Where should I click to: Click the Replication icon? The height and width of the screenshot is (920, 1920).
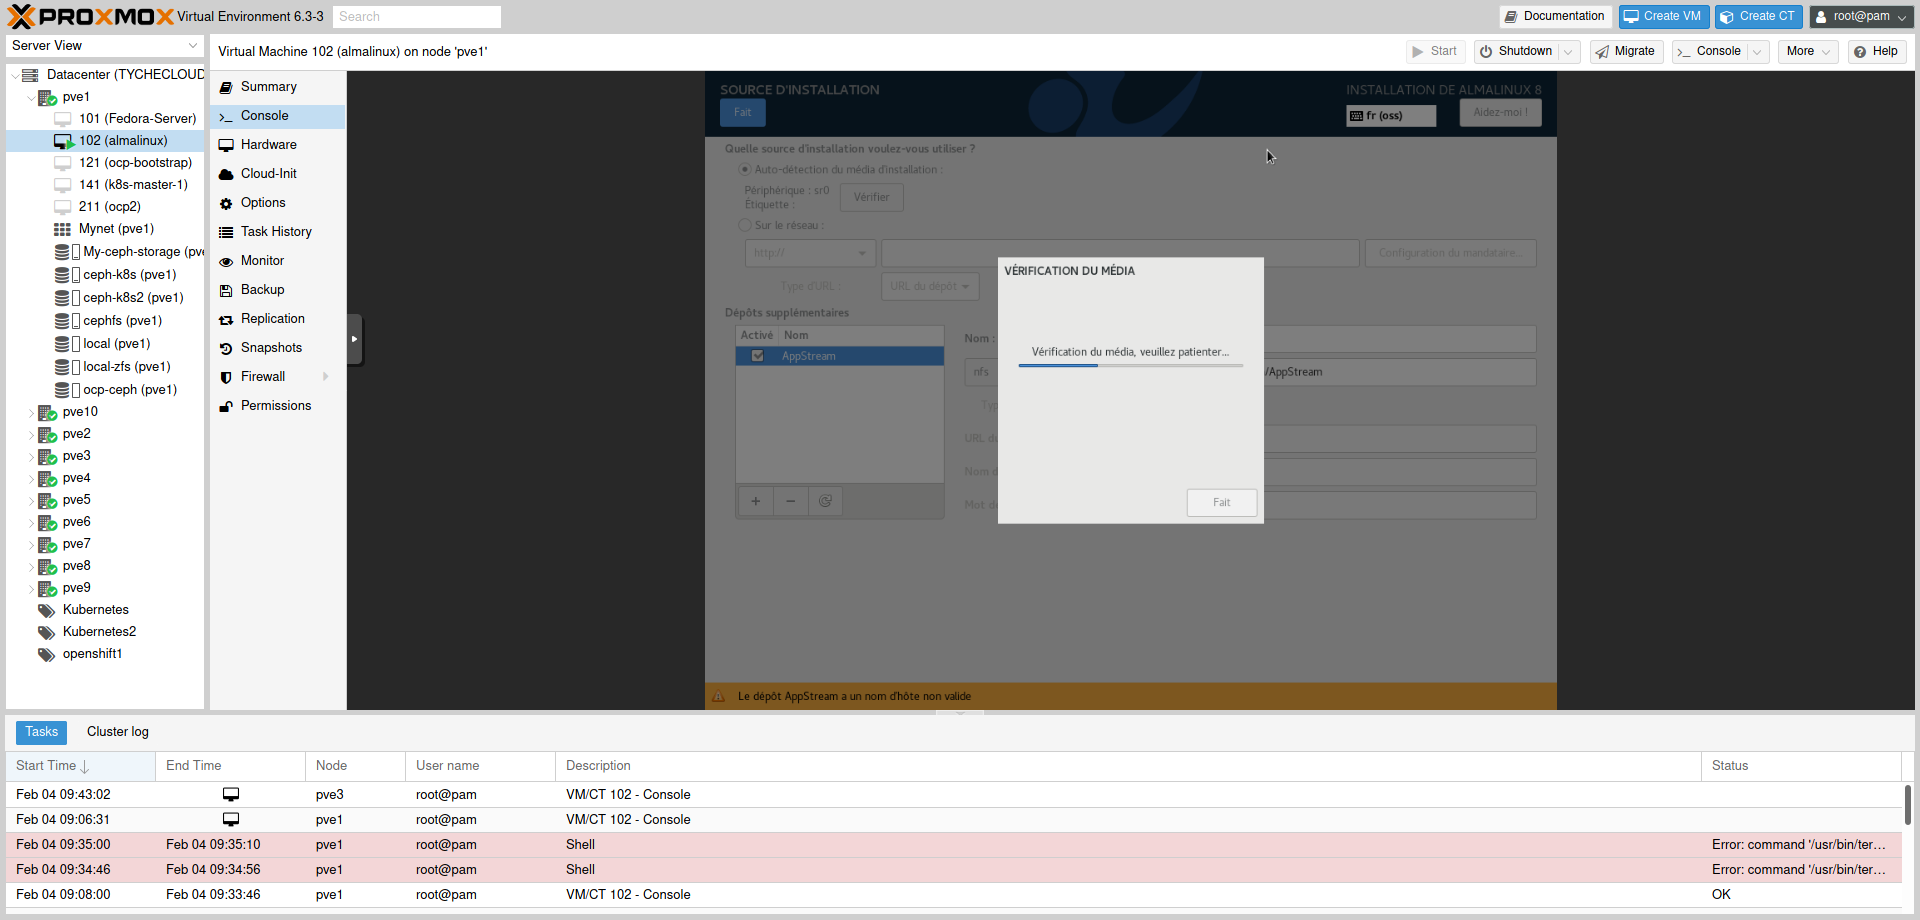226,319
